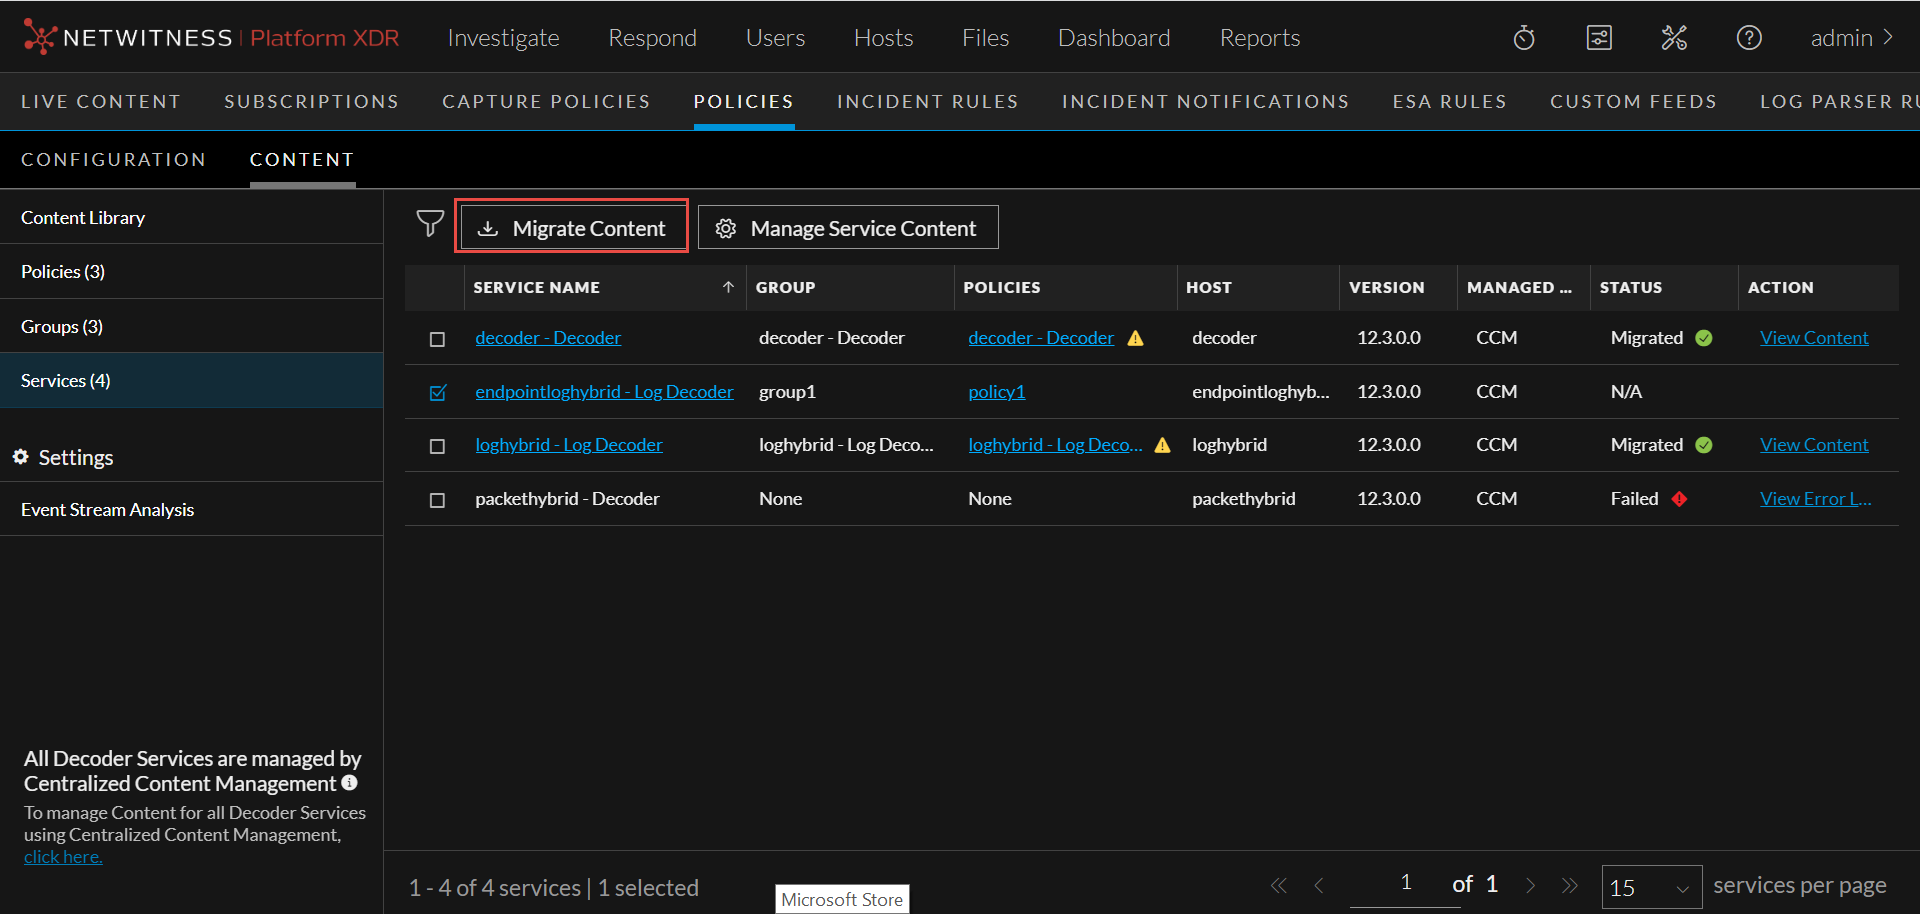Screen dimensions: 1920x914
Task: Uncheck the endpointloghybrid - Log Decoder checkbox
Action: click(x=437, y=393)
